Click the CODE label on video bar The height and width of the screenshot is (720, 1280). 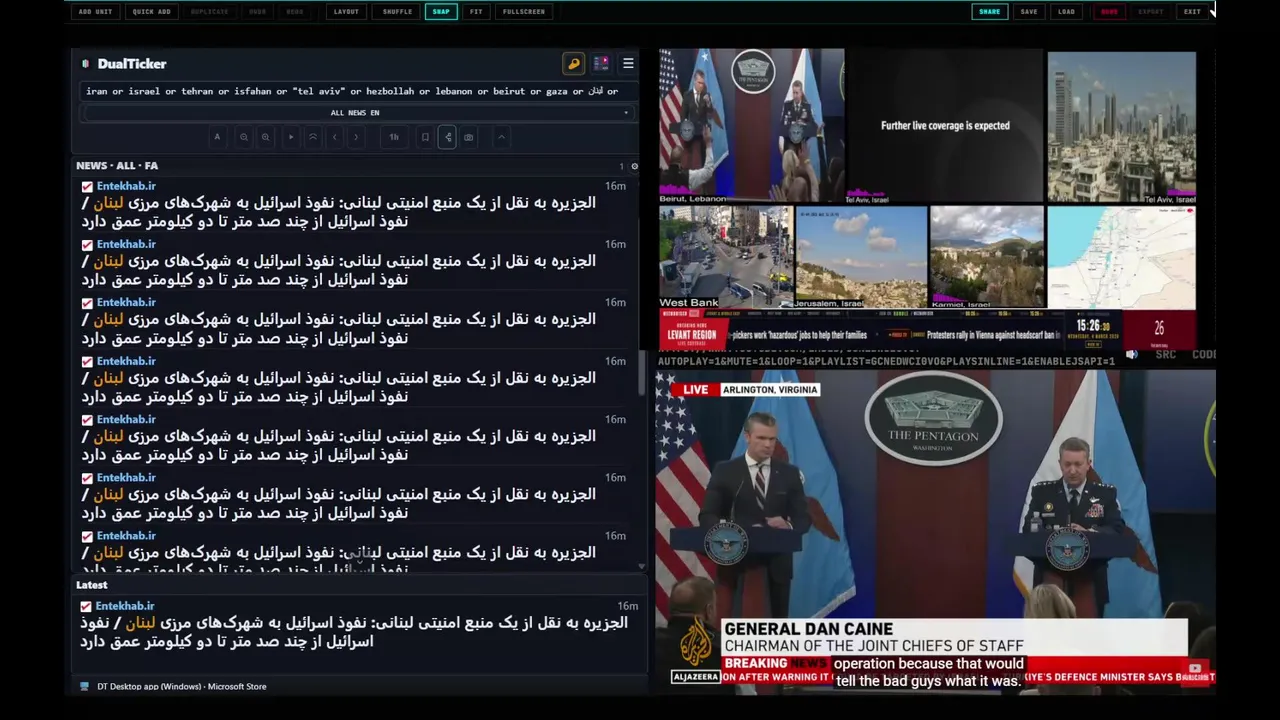pyautogui.click(x=1204, y=354)
